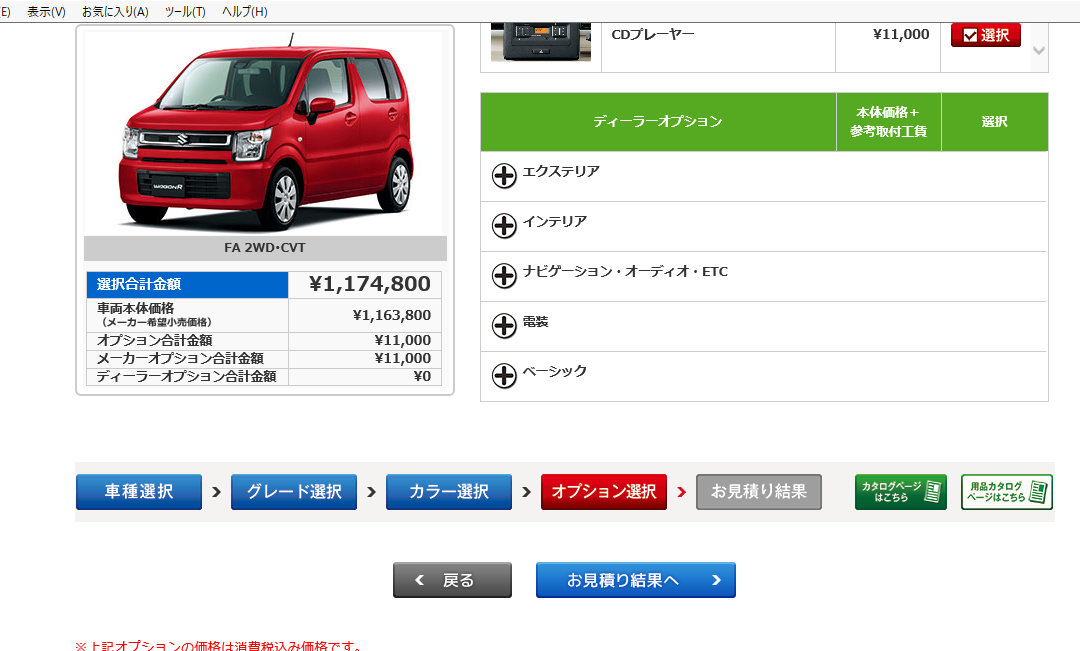Screen dimensions: 1080x651
Task: Click the down chevron beside the 選択 button
Action: point(1039,50)
